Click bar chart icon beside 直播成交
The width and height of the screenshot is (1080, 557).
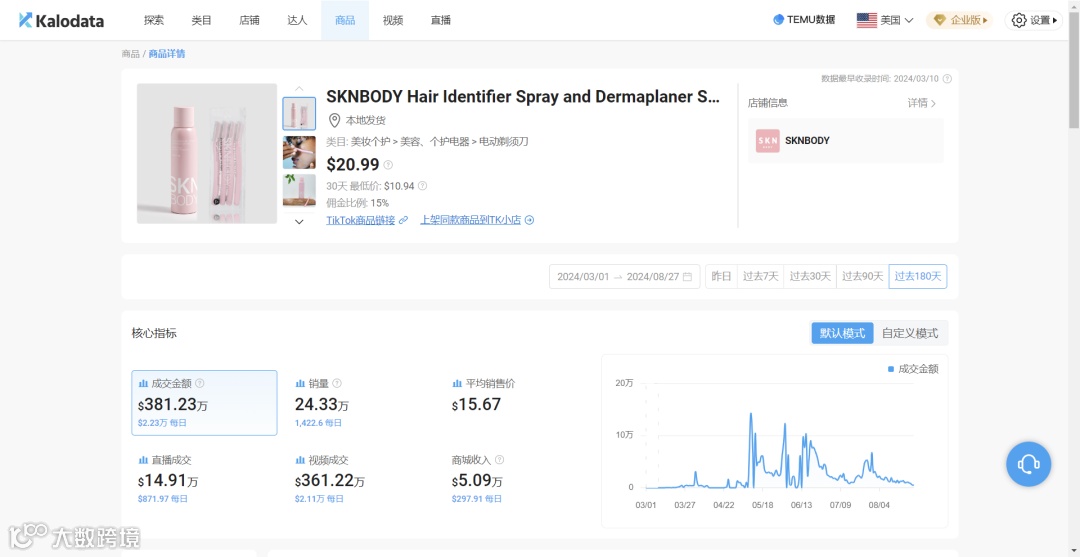143,460
